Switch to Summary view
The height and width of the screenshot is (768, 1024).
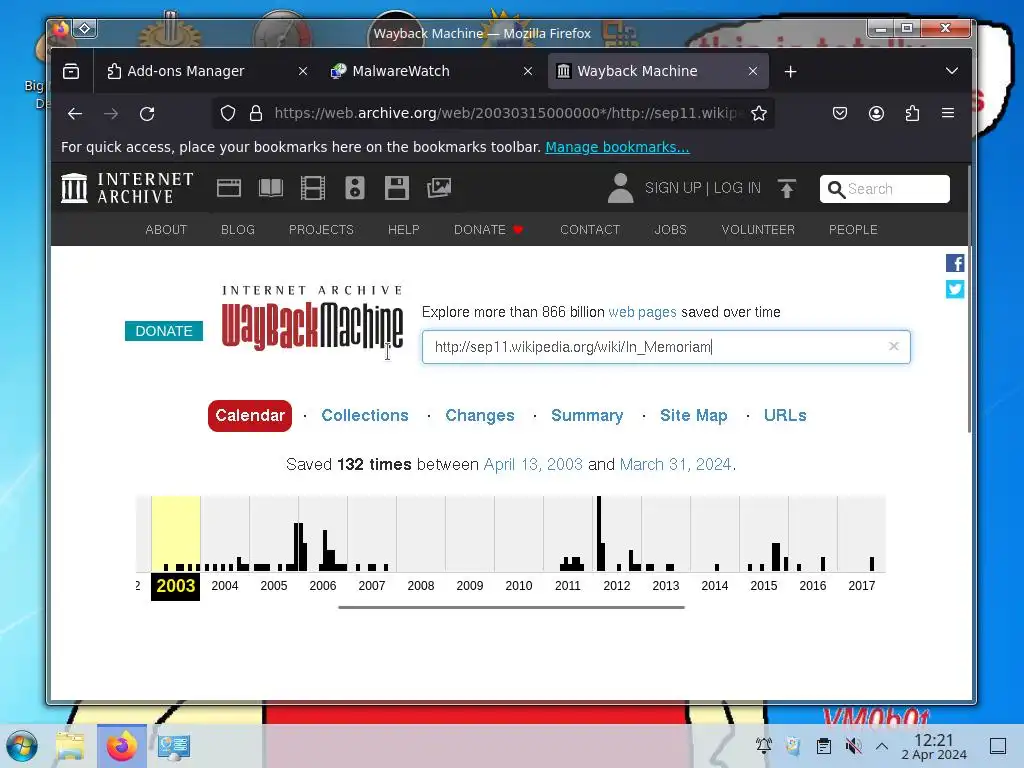pyautogui.click(x=586, y=415)
